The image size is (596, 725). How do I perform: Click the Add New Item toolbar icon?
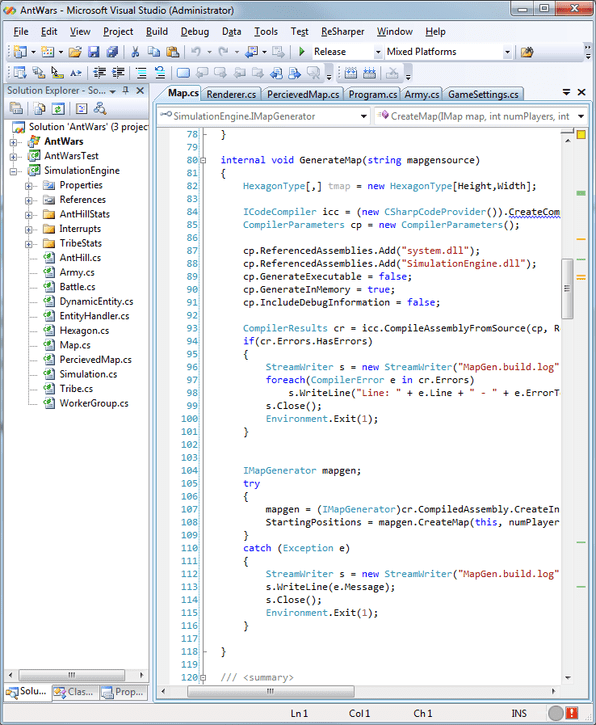coord(47,52)
